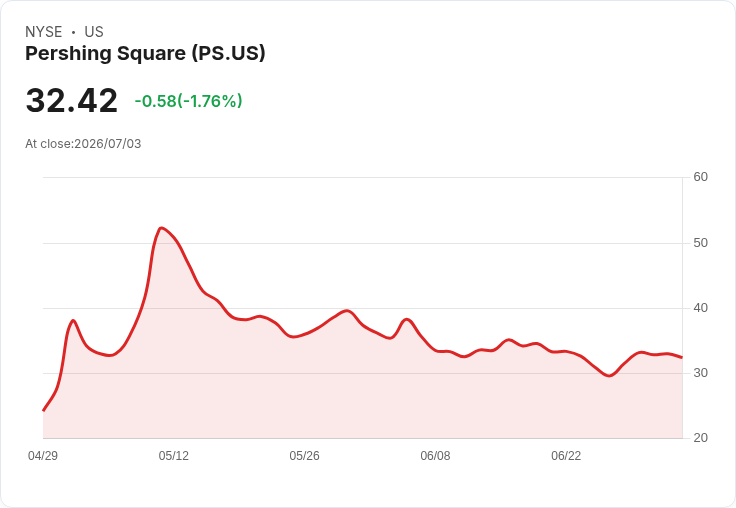Click the 40 price axis label

click(700, 308)
